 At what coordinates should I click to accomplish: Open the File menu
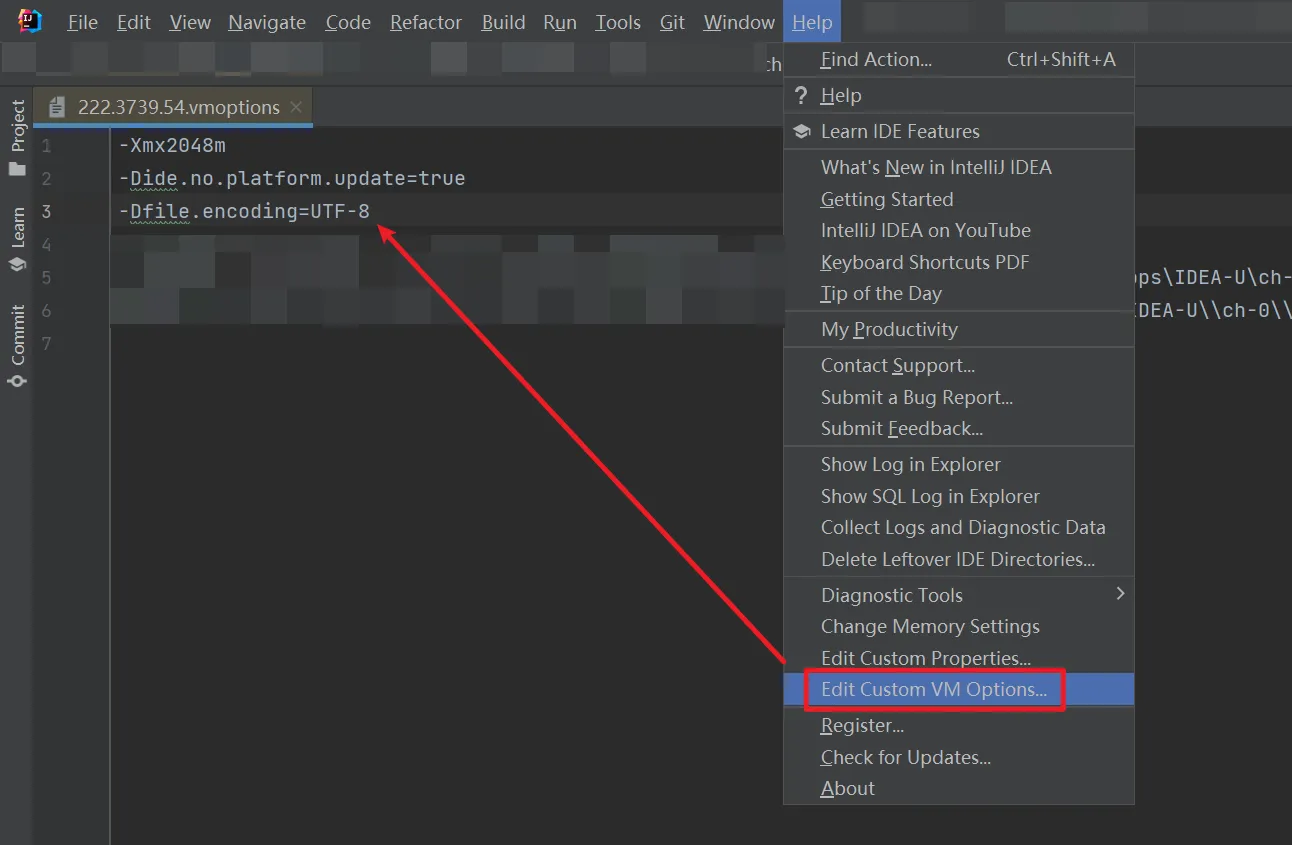[x=82, y=22]
